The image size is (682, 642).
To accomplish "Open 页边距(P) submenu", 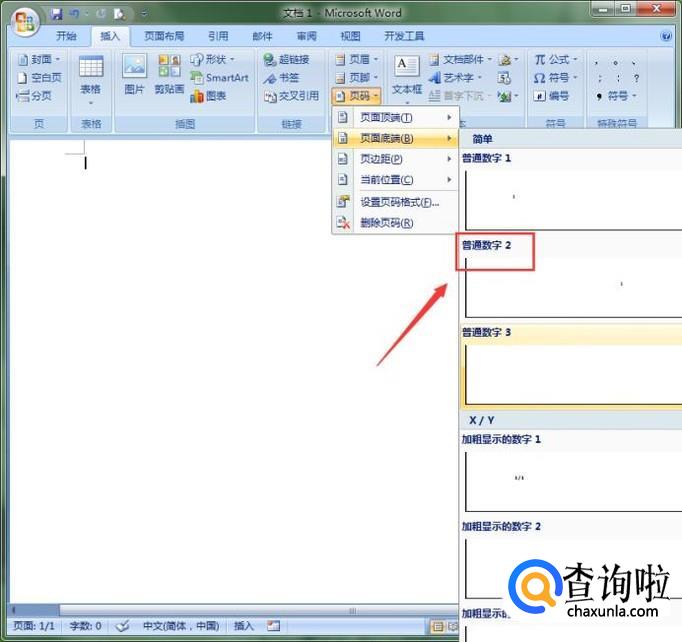I will click(395, 159).
